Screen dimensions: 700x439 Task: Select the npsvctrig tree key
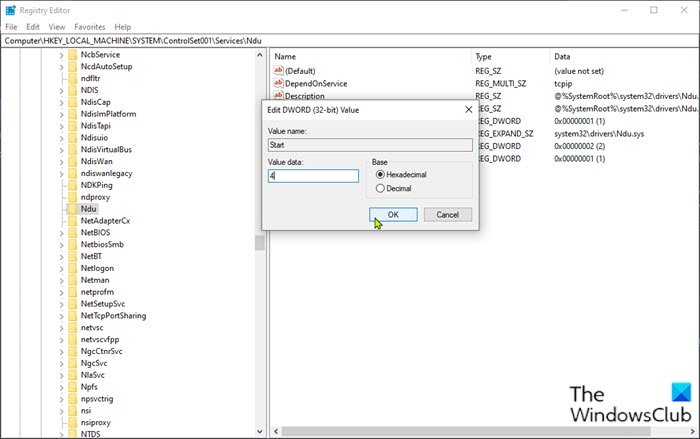97,399
